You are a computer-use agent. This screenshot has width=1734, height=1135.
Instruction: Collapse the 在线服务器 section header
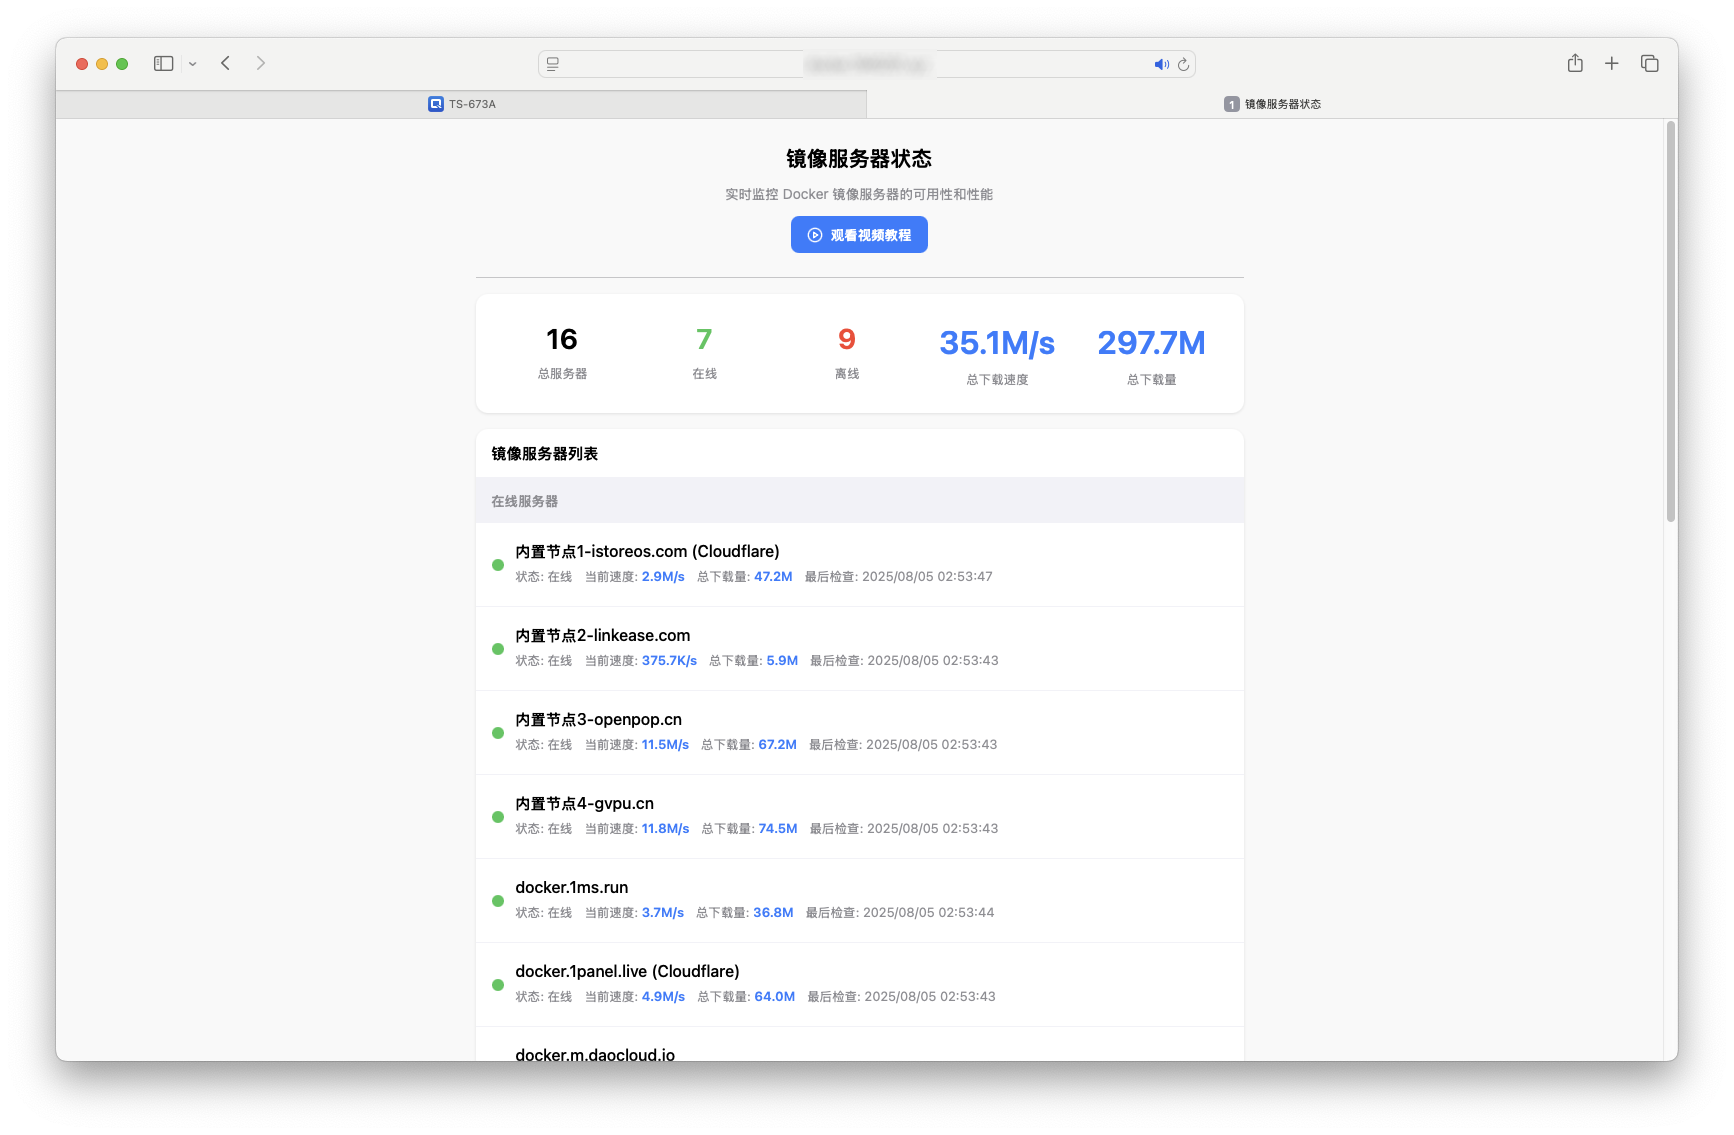[x=524, y=501]
